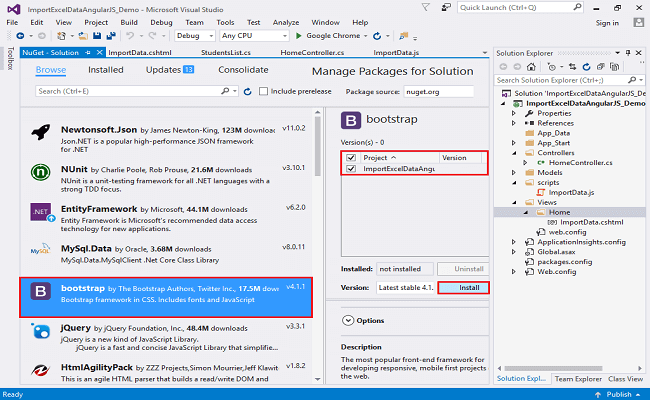The image size is (650, 400).
Task: Click the search magnifier in package search box
Action: 225,91
